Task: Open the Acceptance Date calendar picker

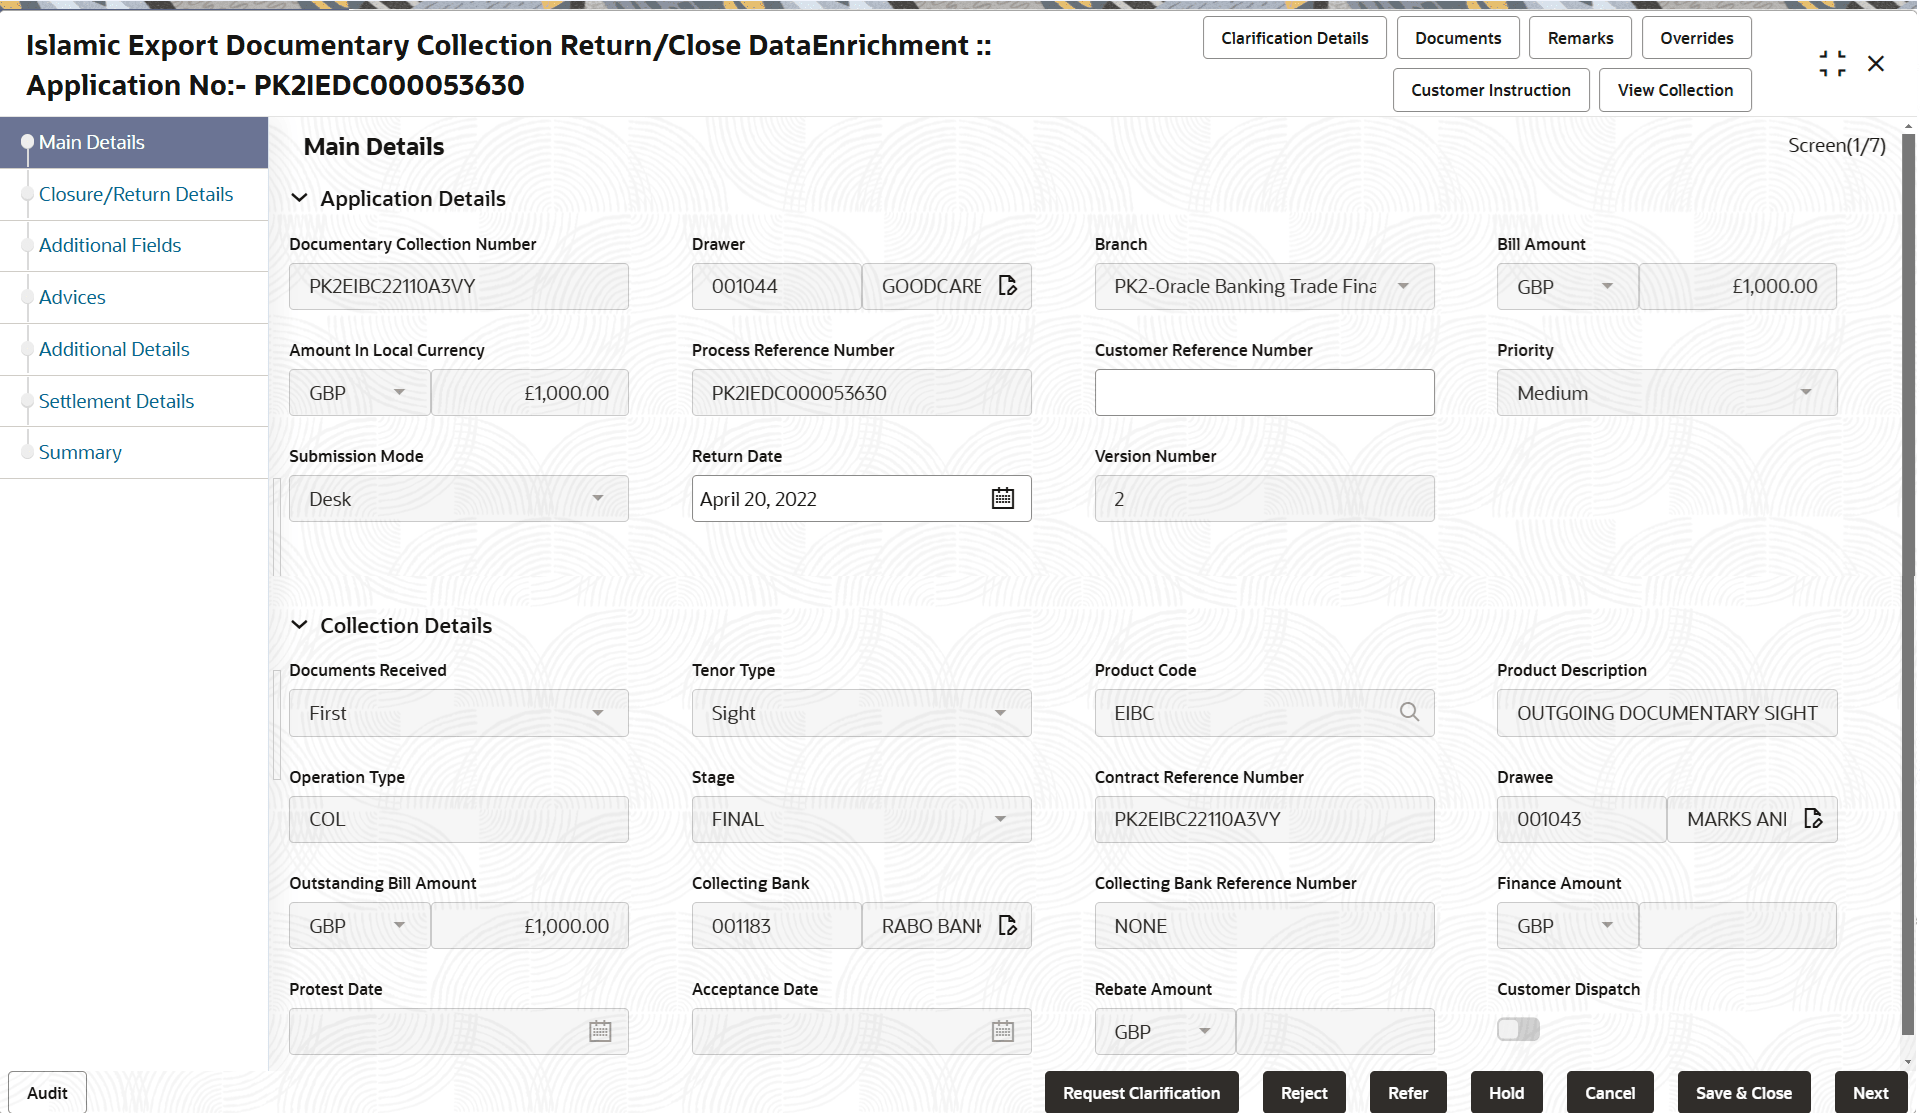Action: (1002, 1031)
